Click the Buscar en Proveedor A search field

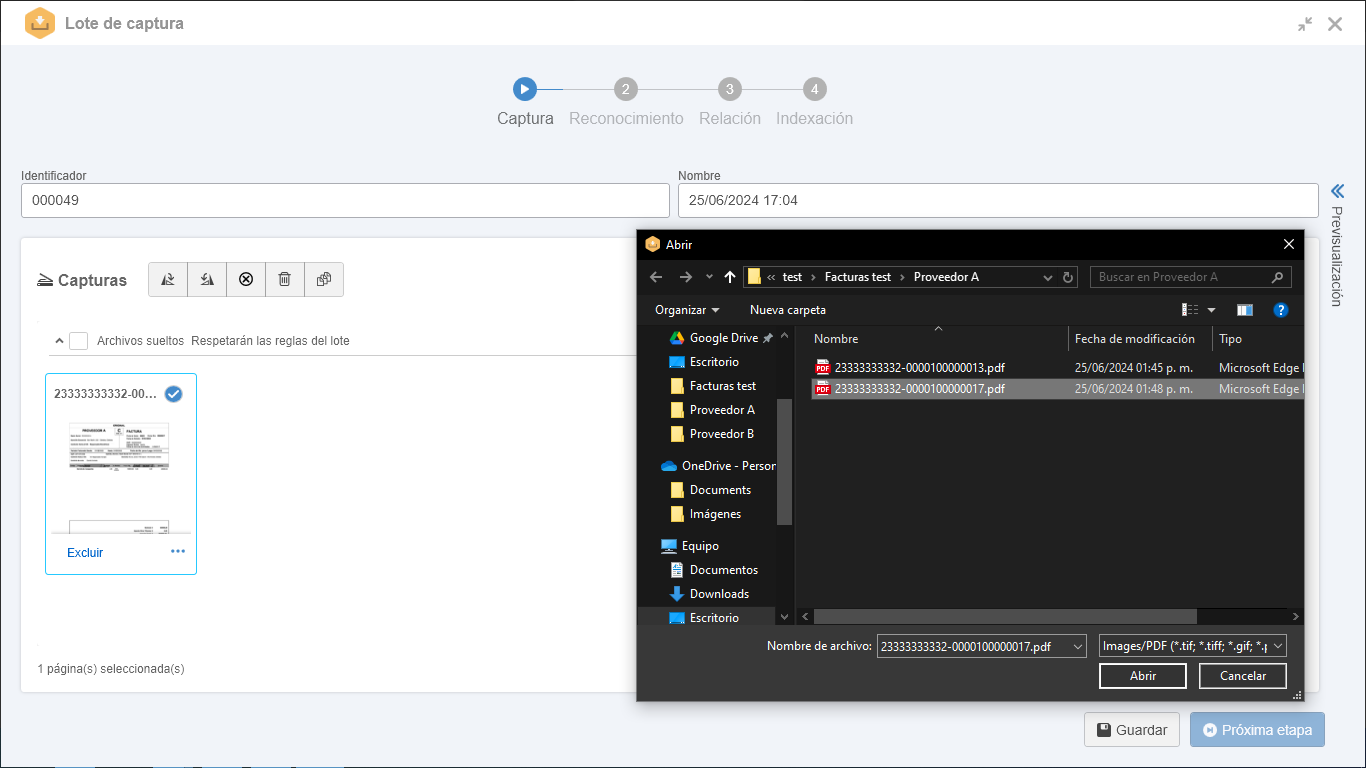click(1182, 277)
